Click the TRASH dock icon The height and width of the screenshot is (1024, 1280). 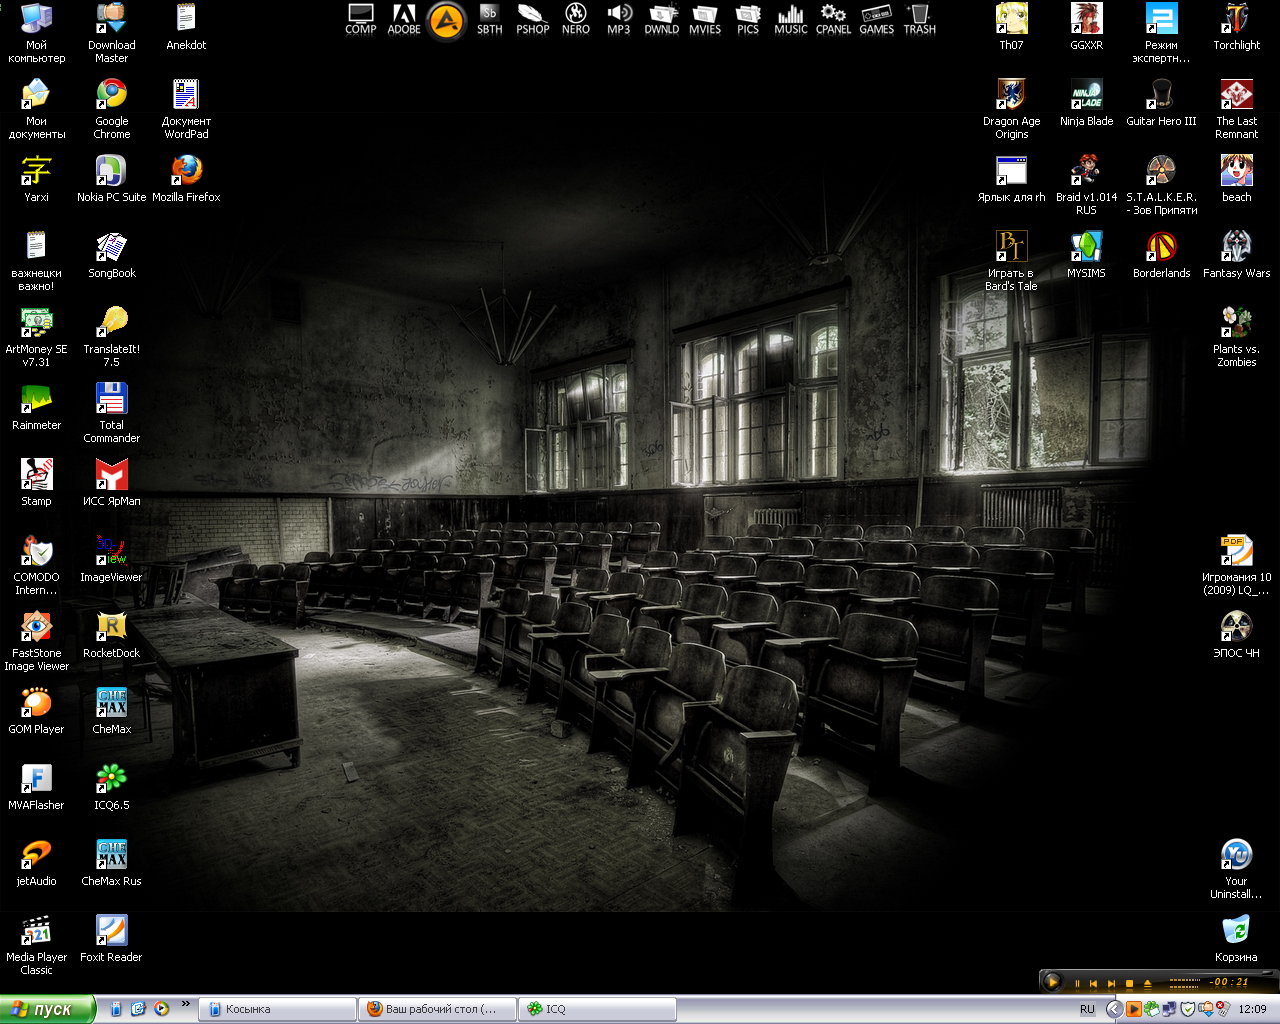point(920,19)
